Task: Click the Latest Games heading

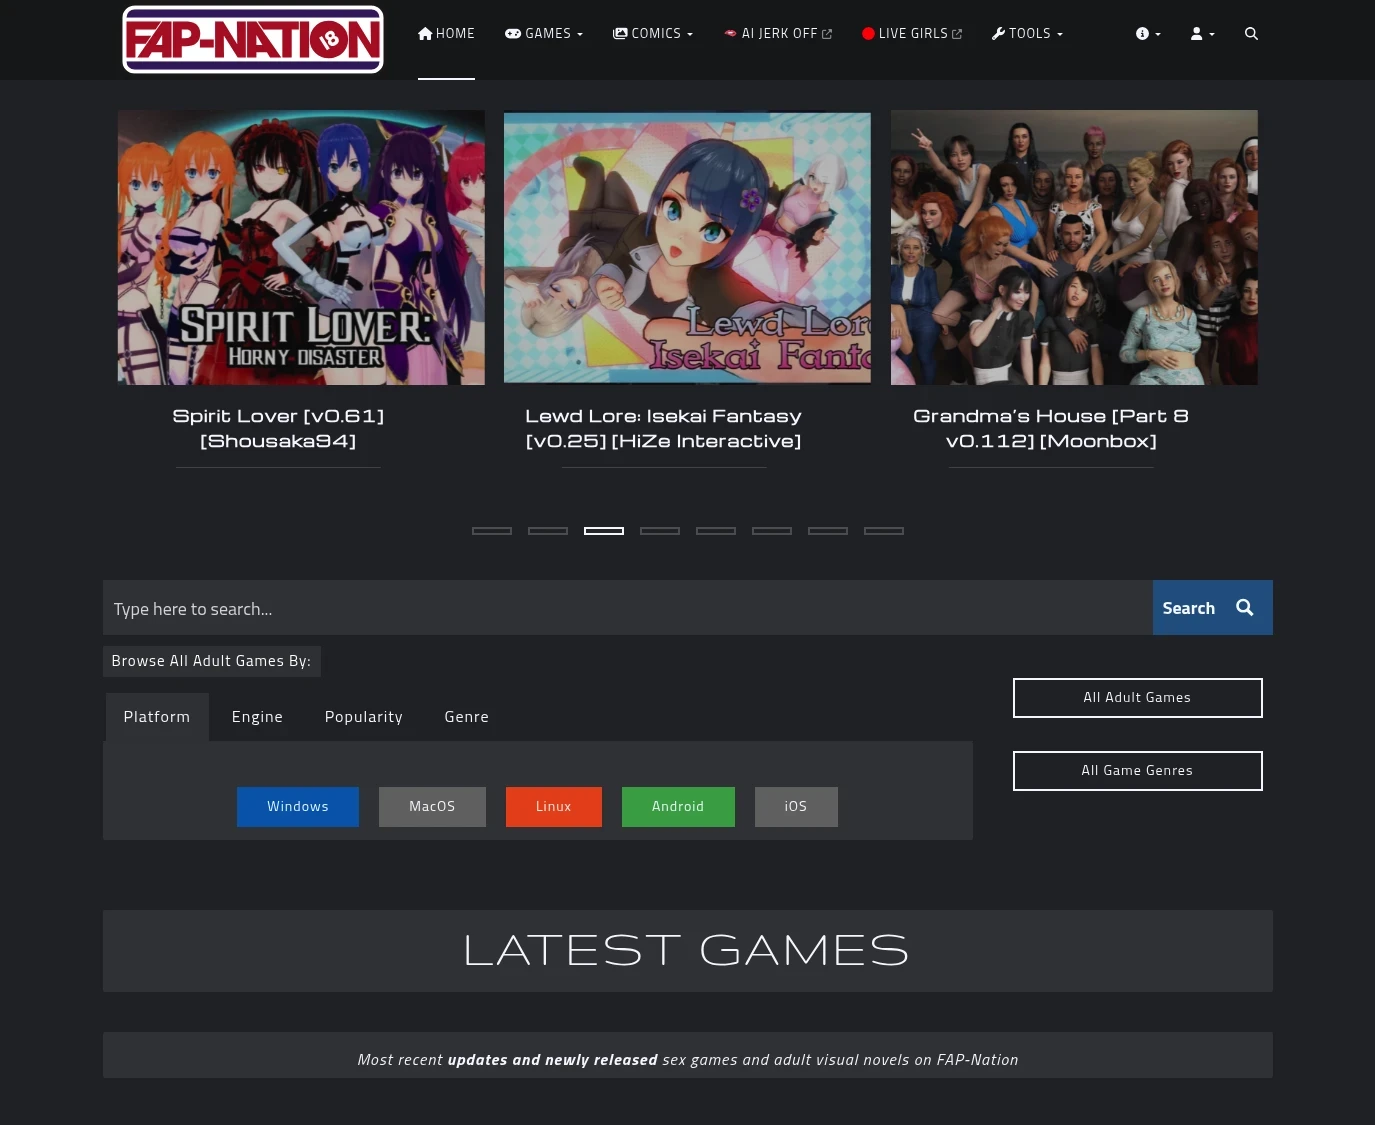Action: pyautogui.click(x=687, y=951)
